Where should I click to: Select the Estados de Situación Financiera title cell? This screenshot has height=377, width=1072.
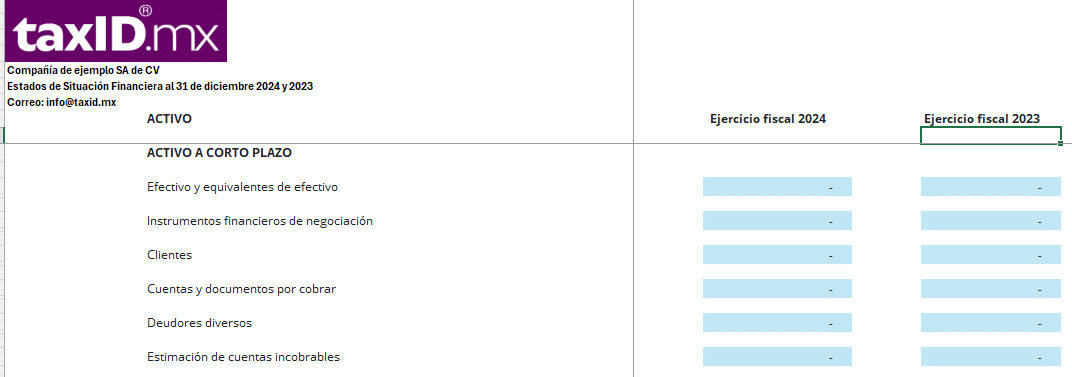click(160, 86)
